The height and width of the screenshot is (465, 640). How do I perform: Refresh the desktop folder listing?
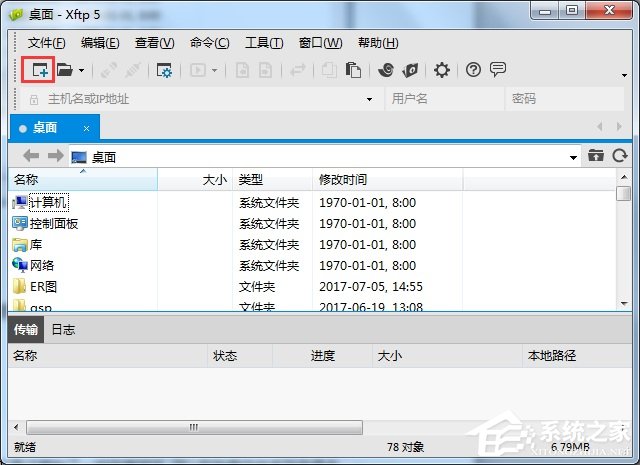[x=620, y=156]
